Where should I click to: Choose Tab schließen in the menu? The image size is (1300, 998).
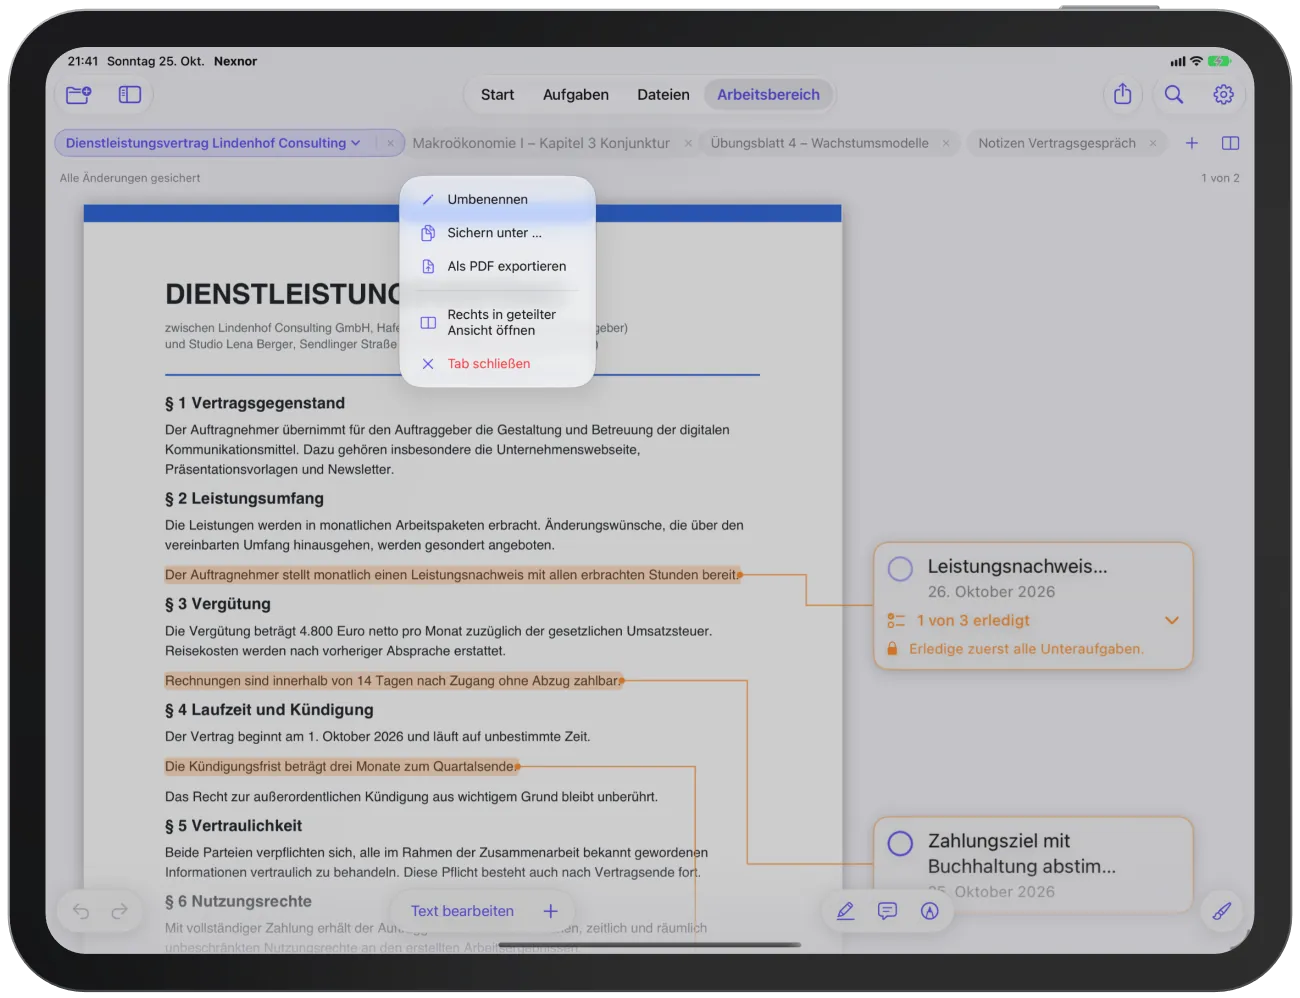pos(497,364)
